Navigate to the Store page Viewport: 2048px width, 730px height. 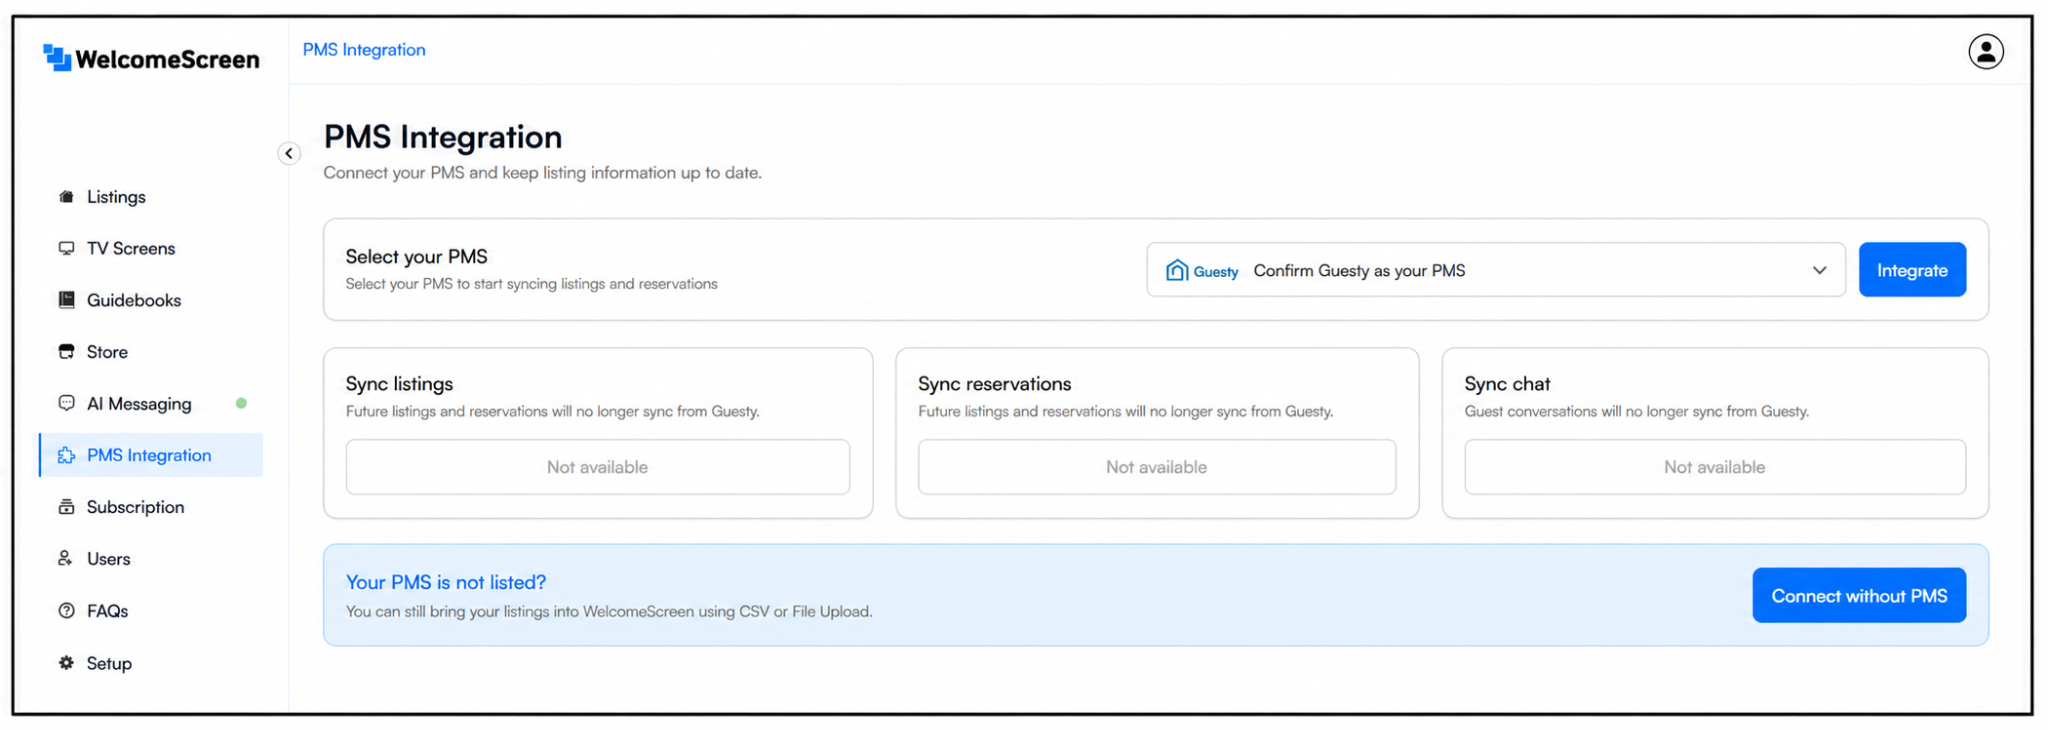107,352
